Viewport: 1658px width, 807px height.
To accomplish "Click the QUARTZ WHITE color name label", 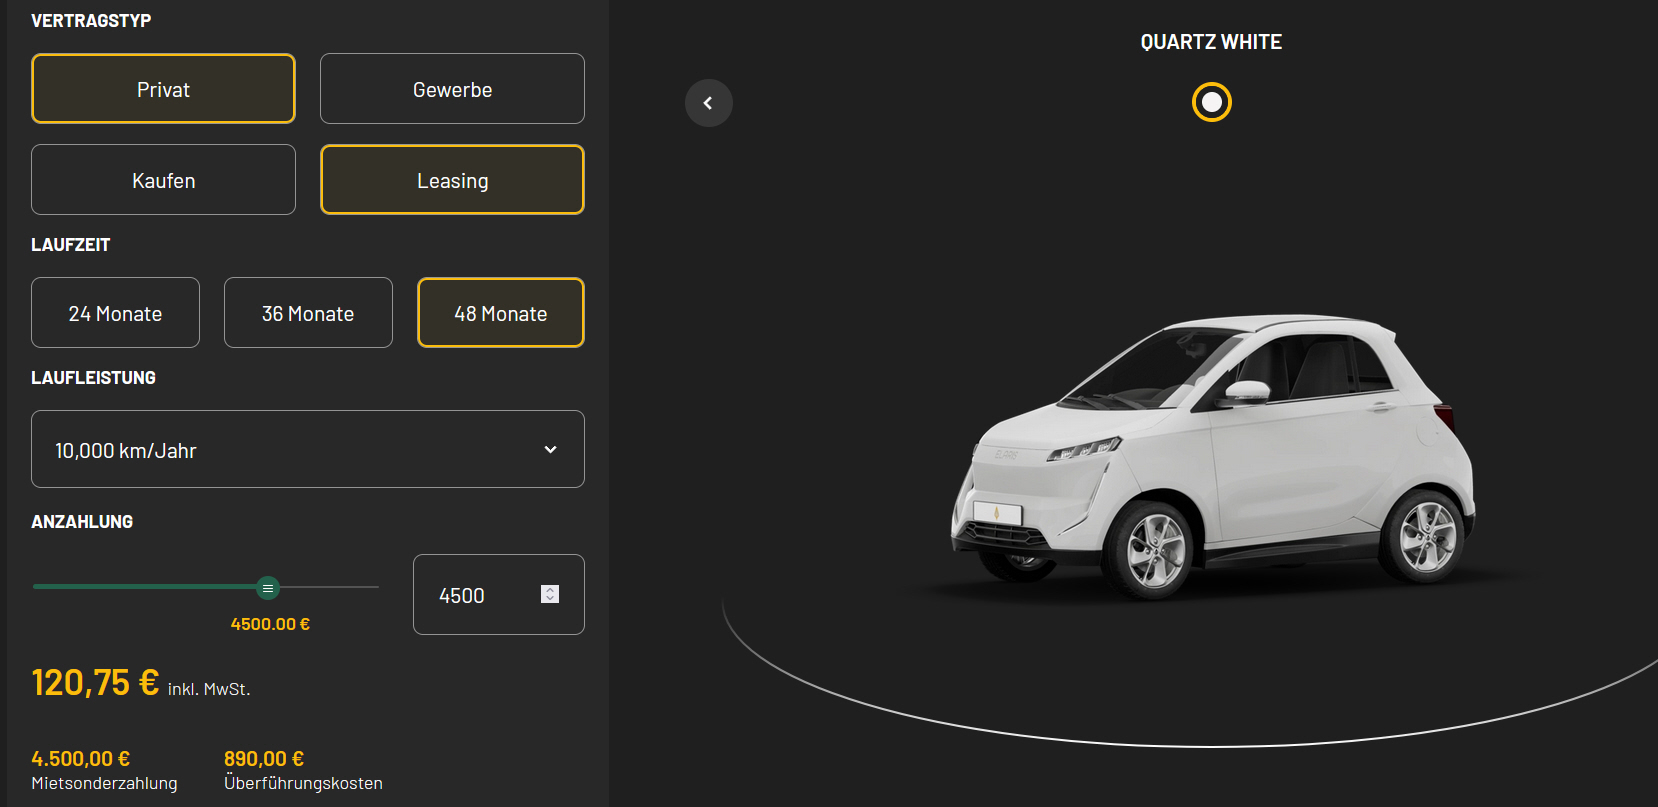I will (1211, 42).
